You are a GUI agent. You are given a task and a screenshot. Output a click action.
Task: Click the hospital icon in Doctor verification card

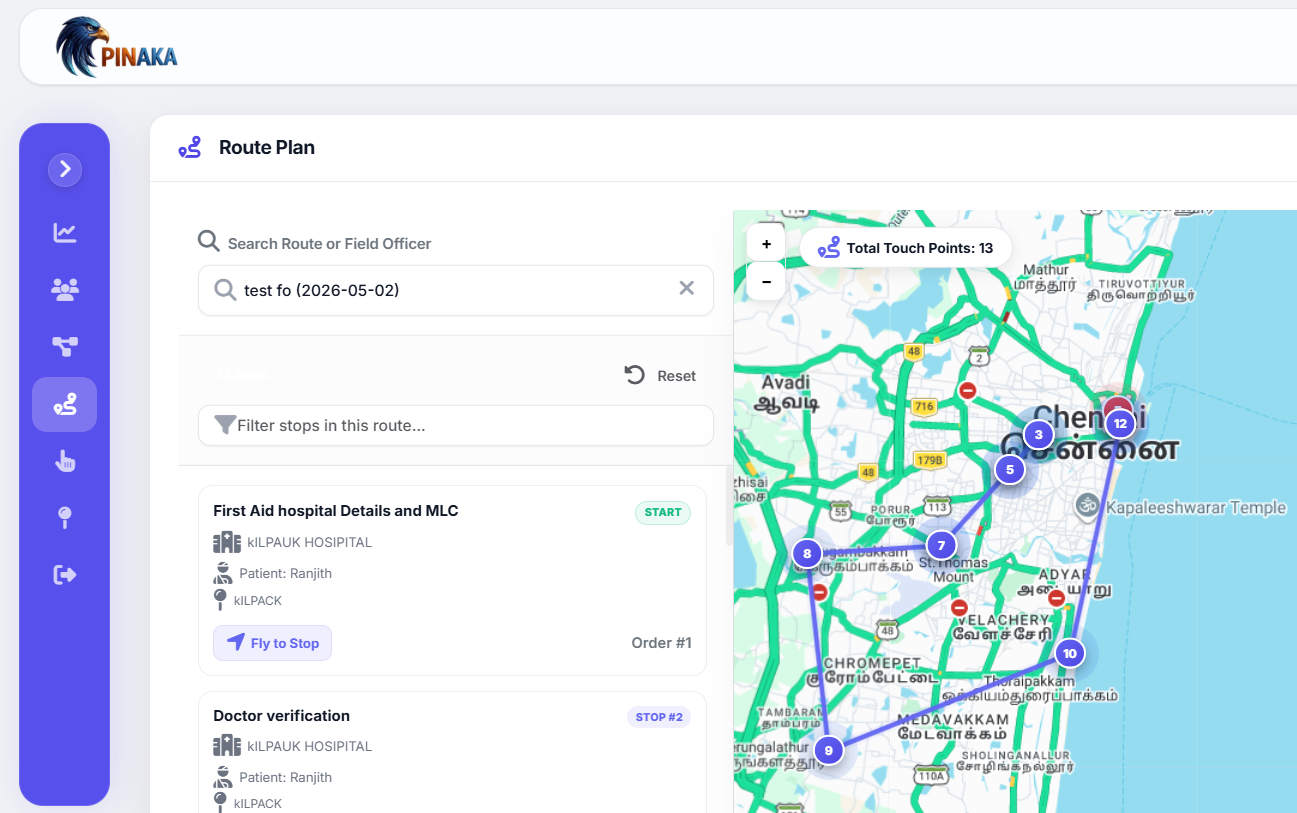click(x=227, y=746)
